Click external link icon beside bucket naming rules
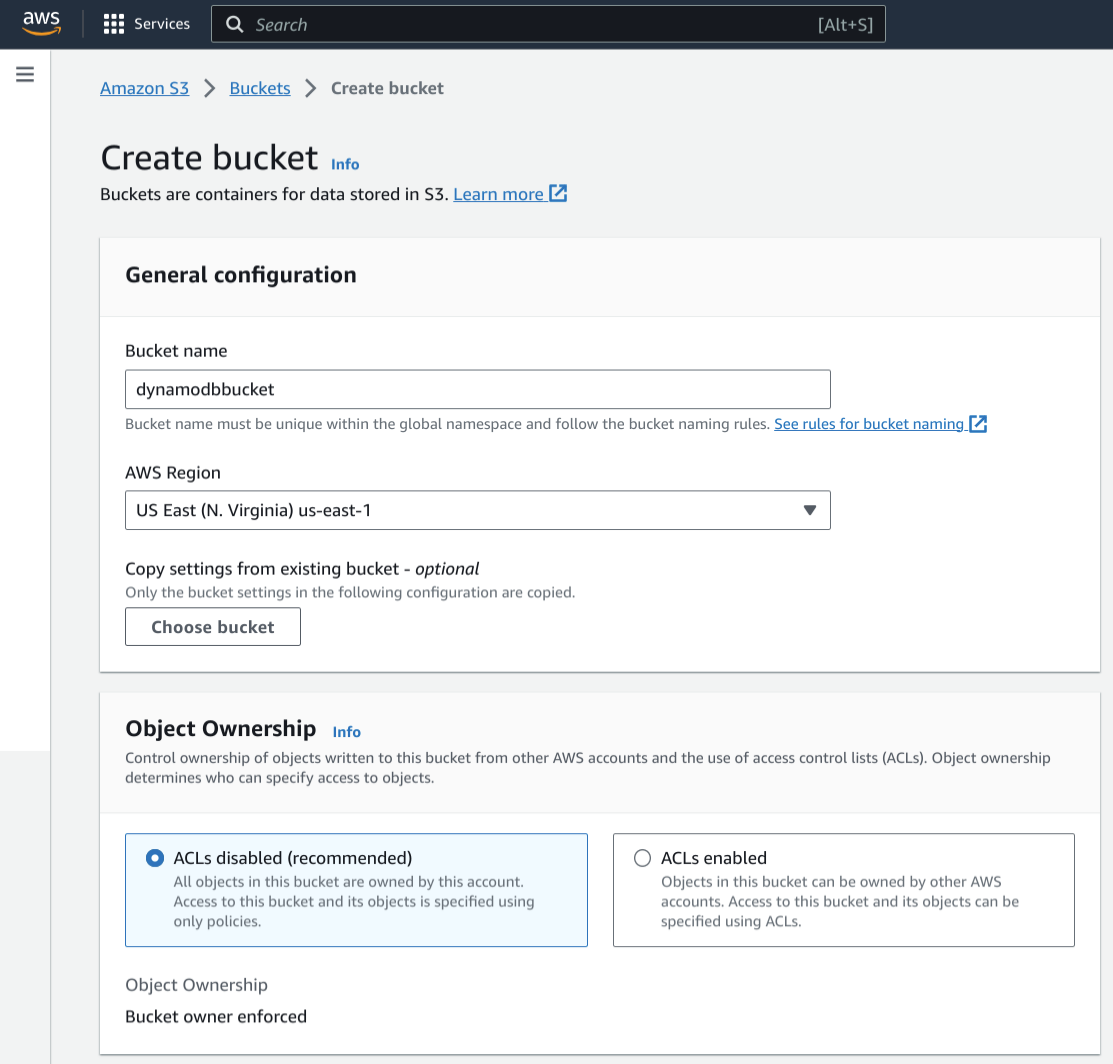This screenshot has width=1113, height=1064. (978, 424)
